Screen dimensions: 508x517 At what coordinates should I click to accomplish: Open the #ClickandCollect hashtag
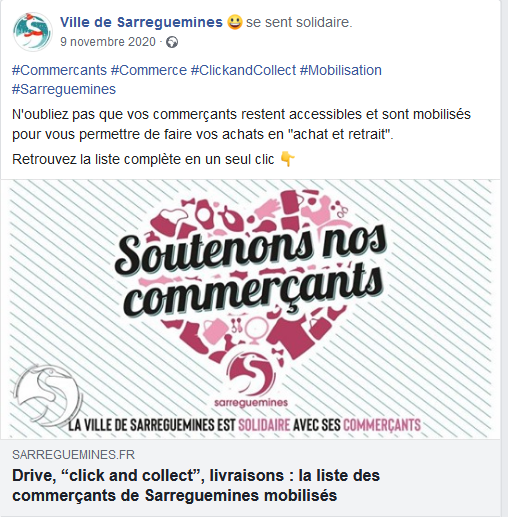coord(243,70)
